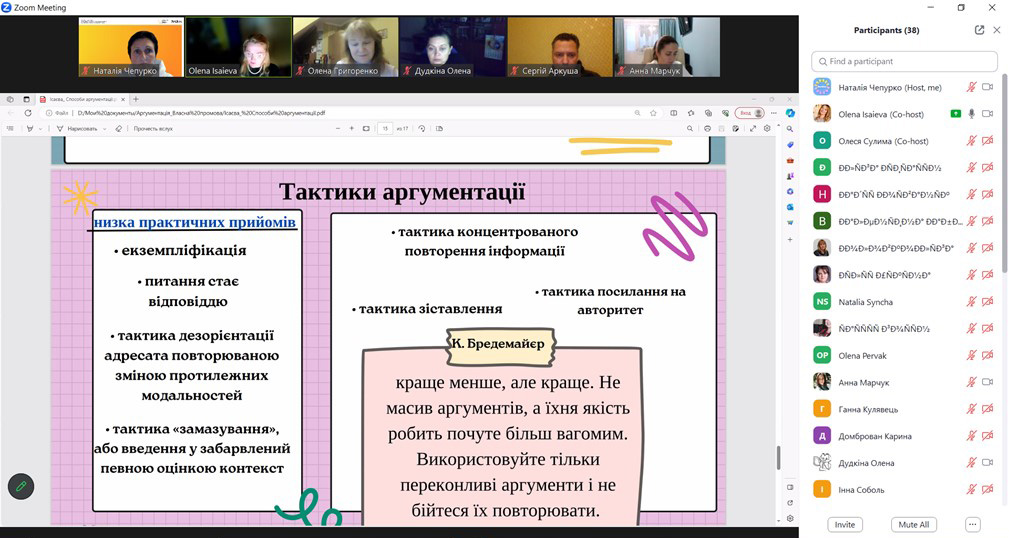Click the Invite button

[x=845, y=524]
